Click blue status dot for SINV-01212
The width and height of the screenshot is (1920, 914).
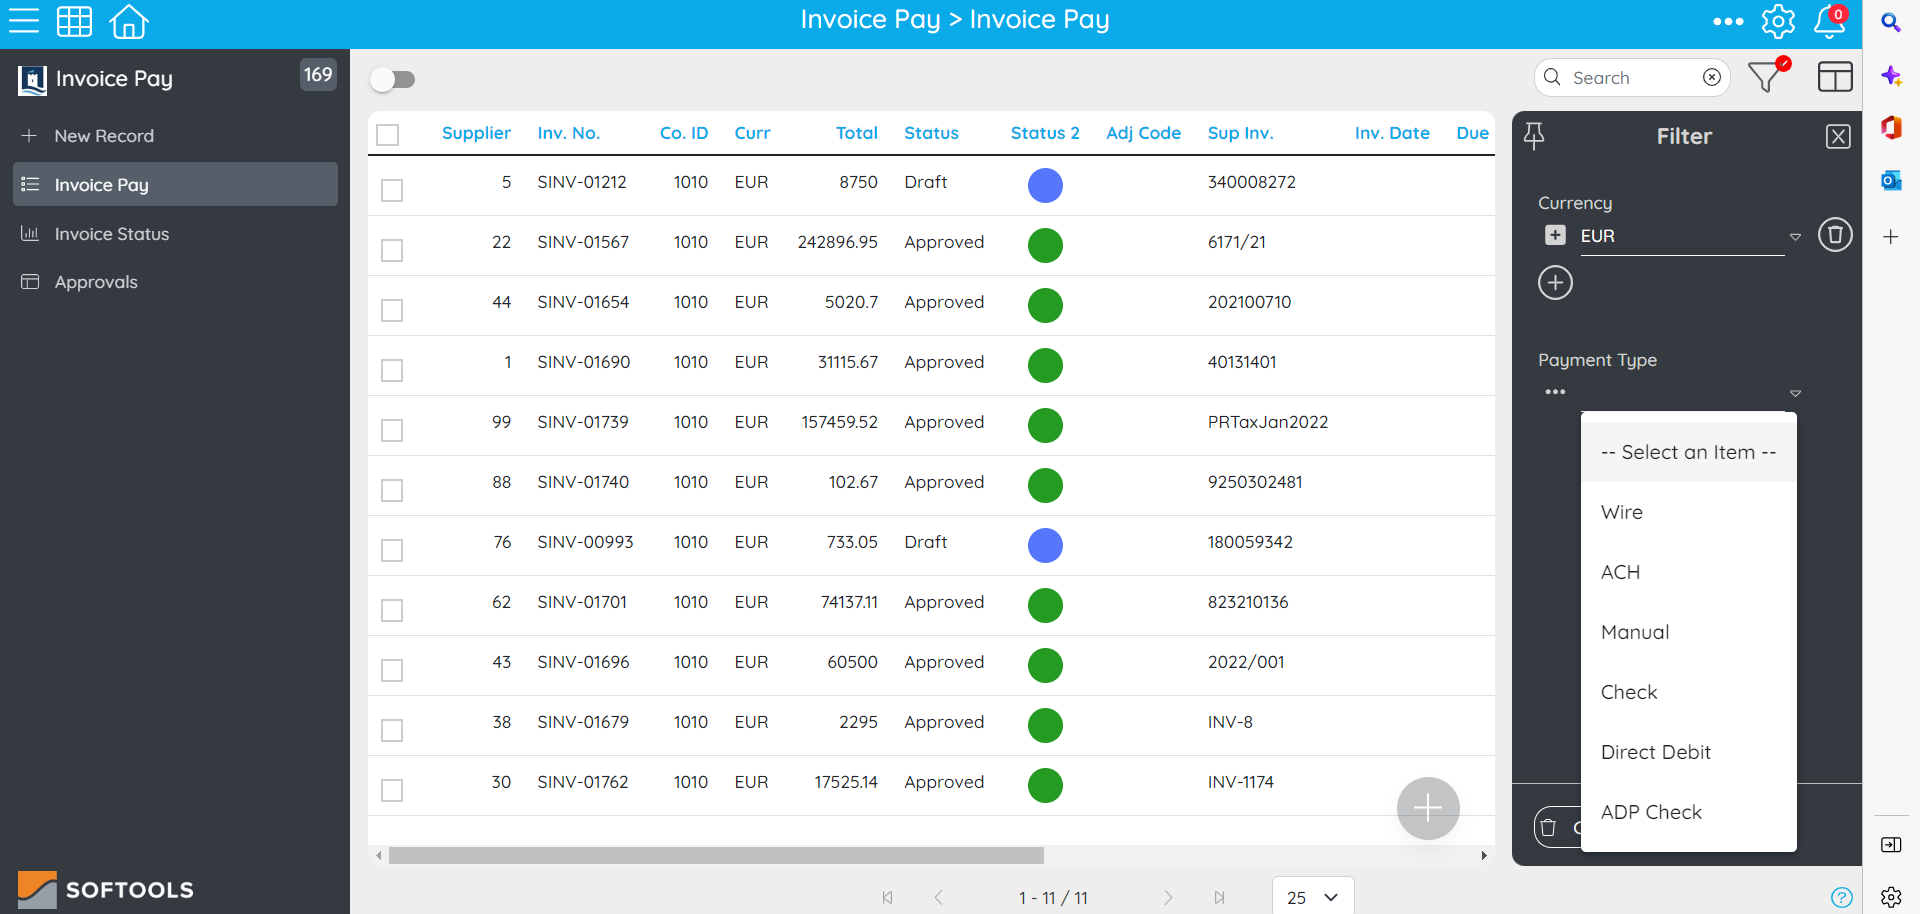[1045, 185]
